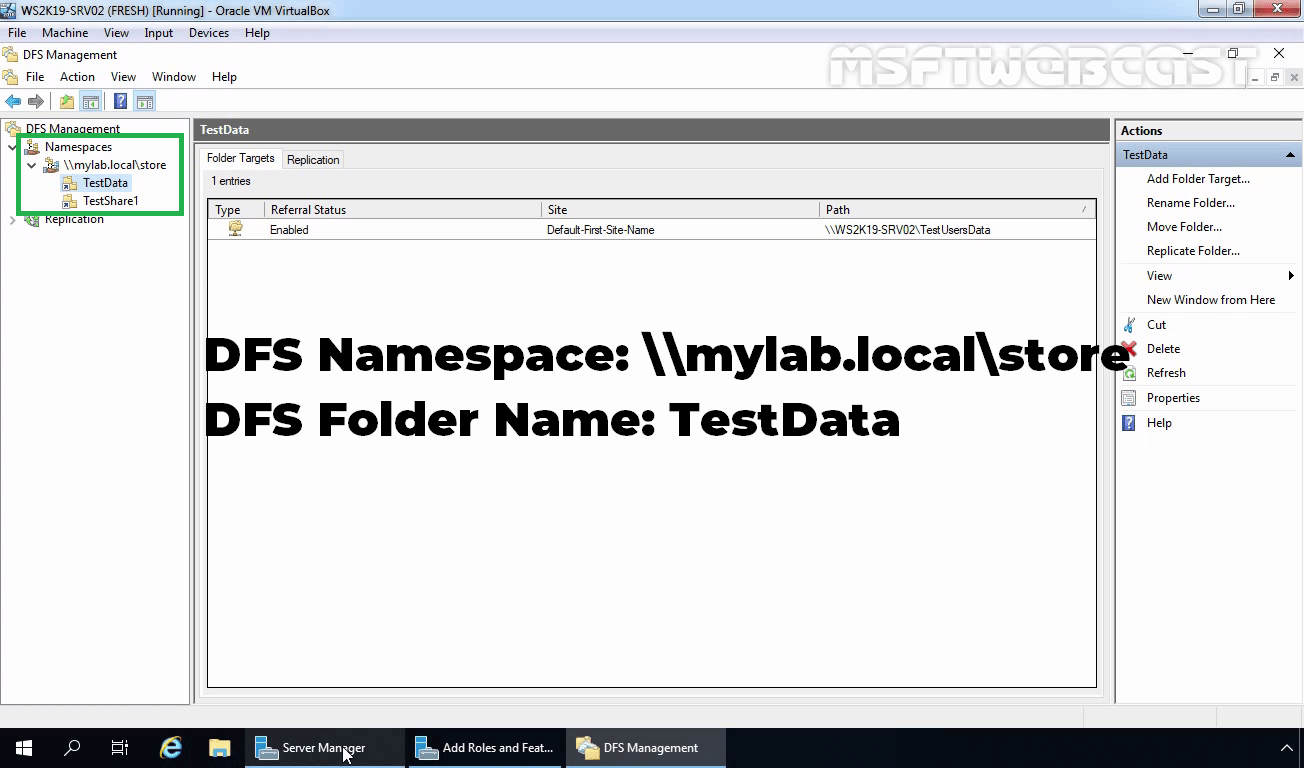Click Properties action text

[x=1173, y=398]
